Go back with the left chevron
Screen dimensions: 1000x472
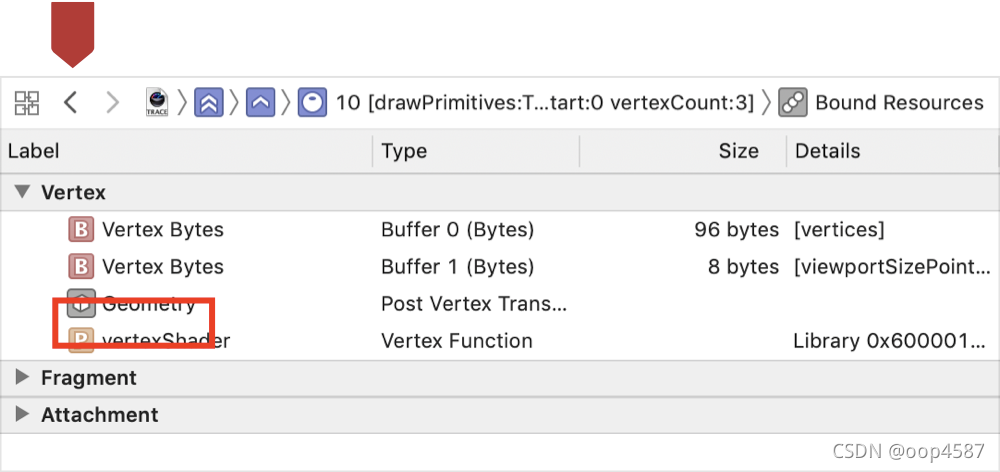tap(71, 102)
